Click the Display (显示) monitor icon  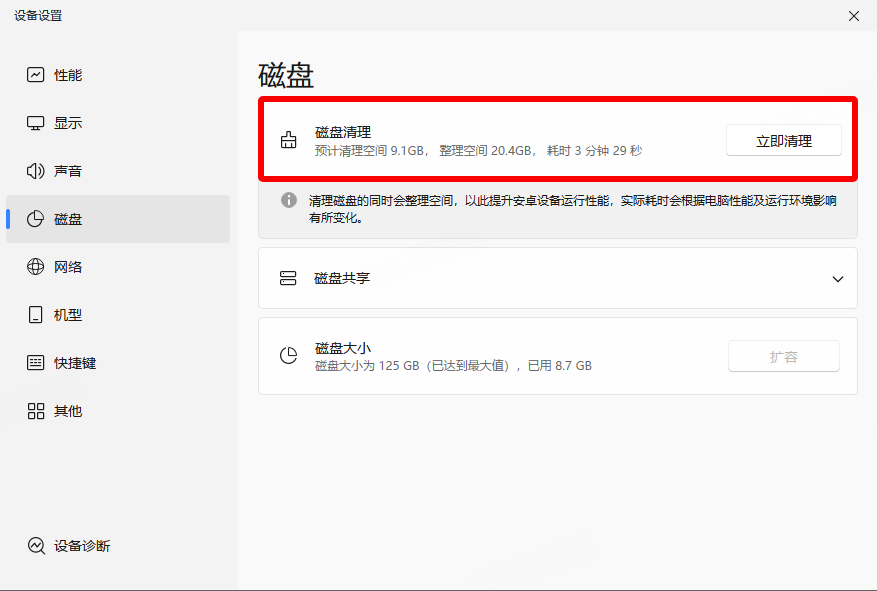pyautogui.click(x=36, y=123)
